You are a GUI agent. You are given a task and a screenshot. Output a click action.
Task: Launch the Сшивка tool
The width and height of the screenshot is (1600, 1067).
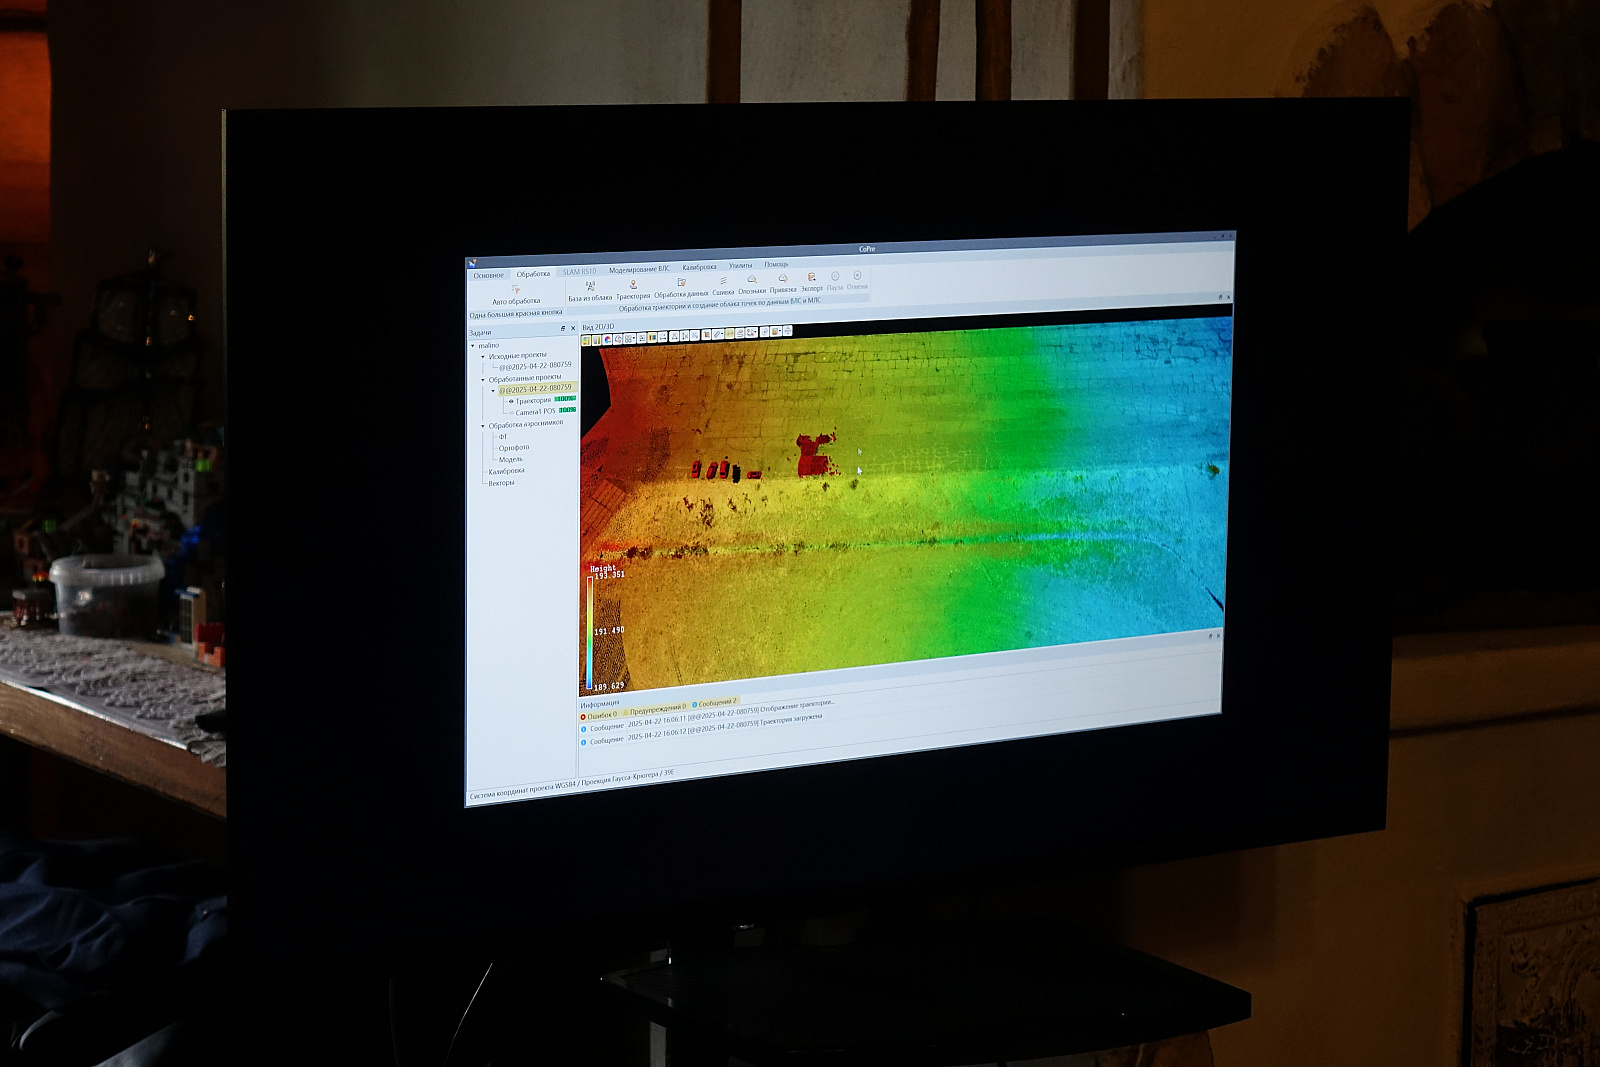[723, 283]
